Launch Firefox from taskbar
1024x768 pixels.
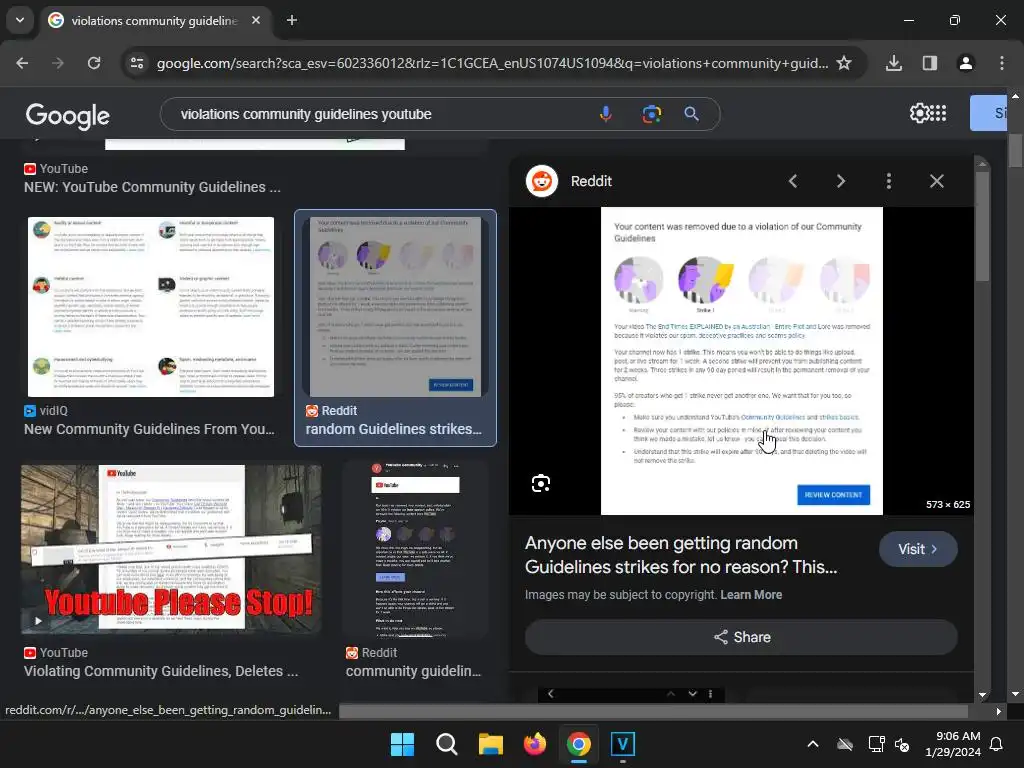tap(535, 744)
